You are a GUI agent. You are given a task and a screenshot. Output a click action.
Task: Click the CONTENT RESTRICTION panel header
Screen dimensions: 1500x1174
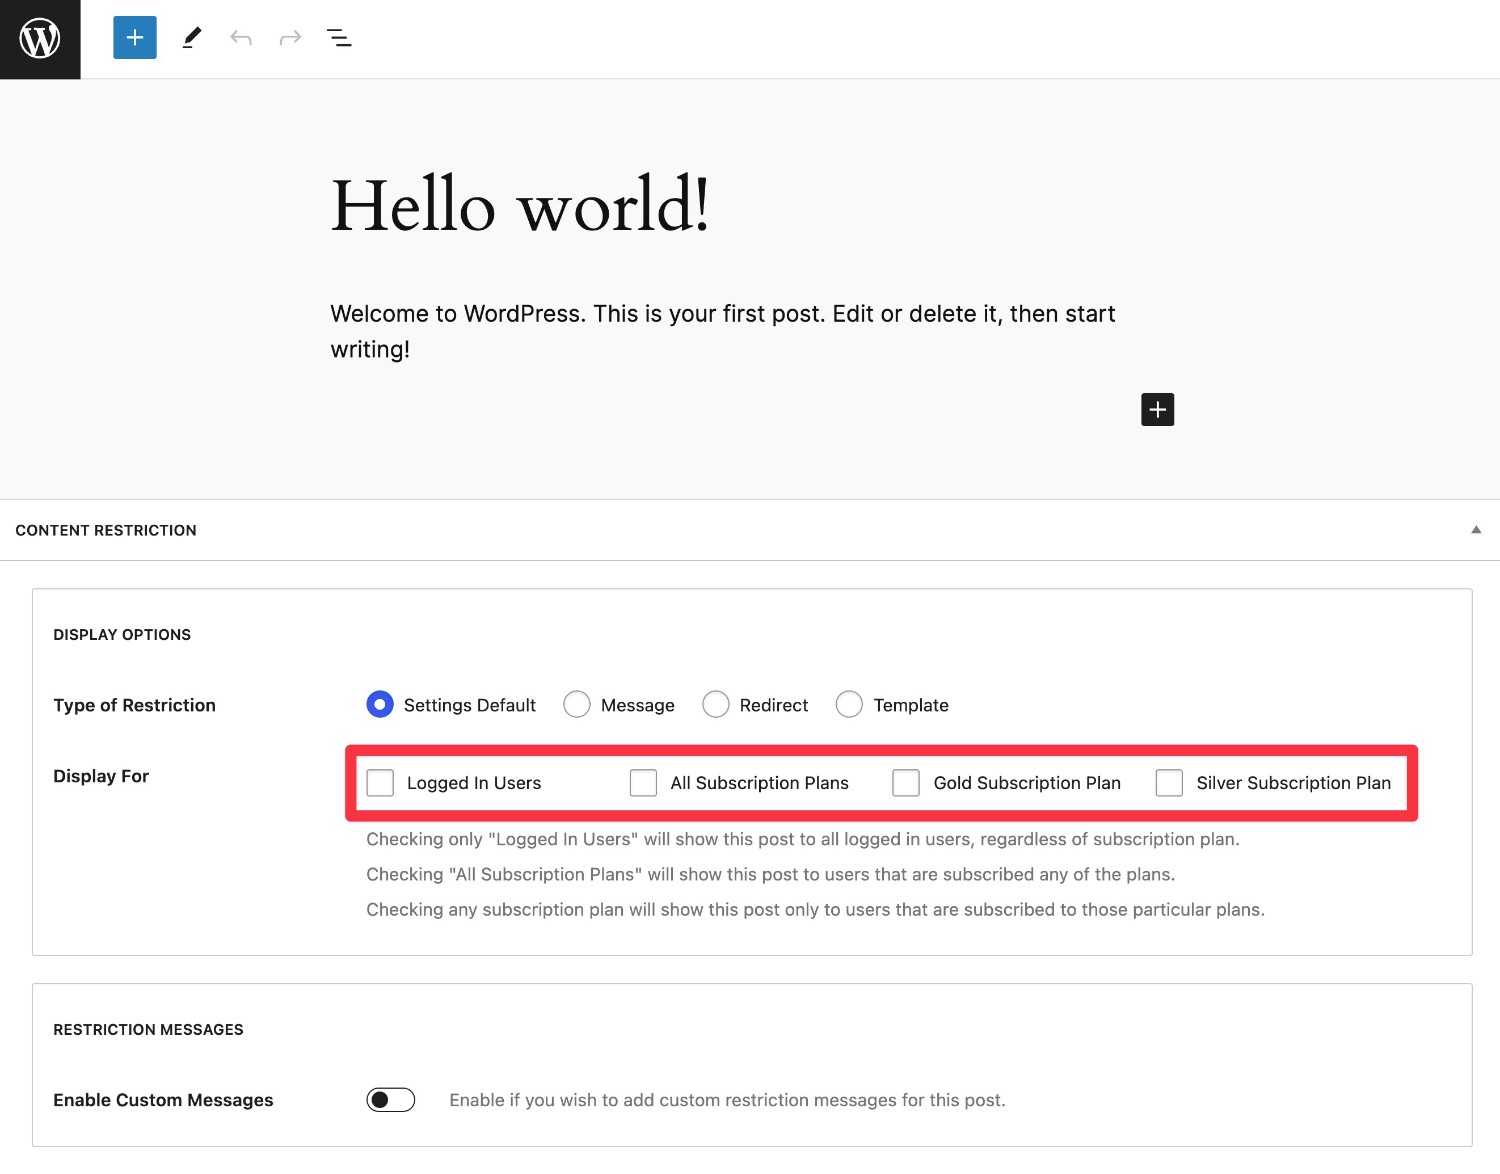click(750, 530)
